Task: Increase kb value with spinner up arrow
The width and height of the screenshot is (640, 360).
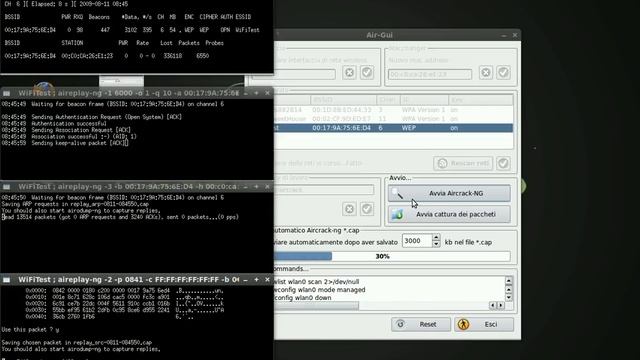Action: (436, 238)
